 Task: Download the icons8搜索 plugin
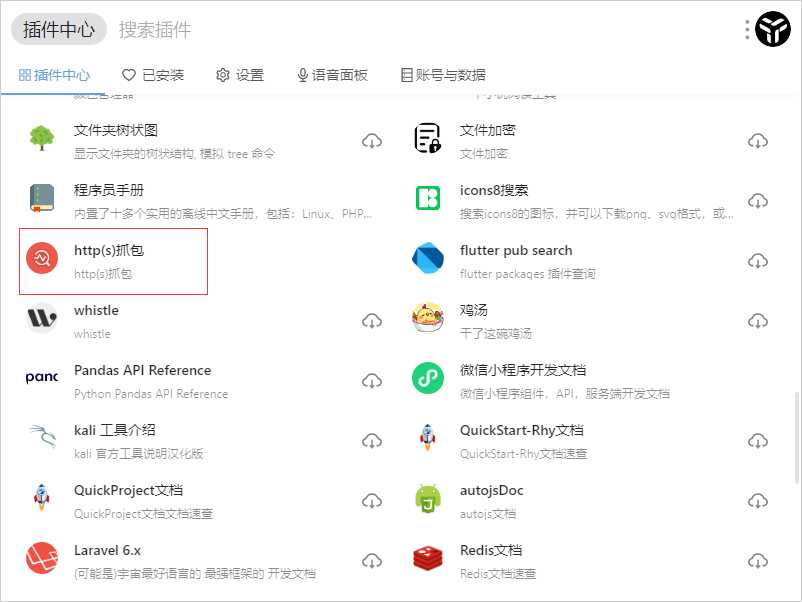(758, 200)
